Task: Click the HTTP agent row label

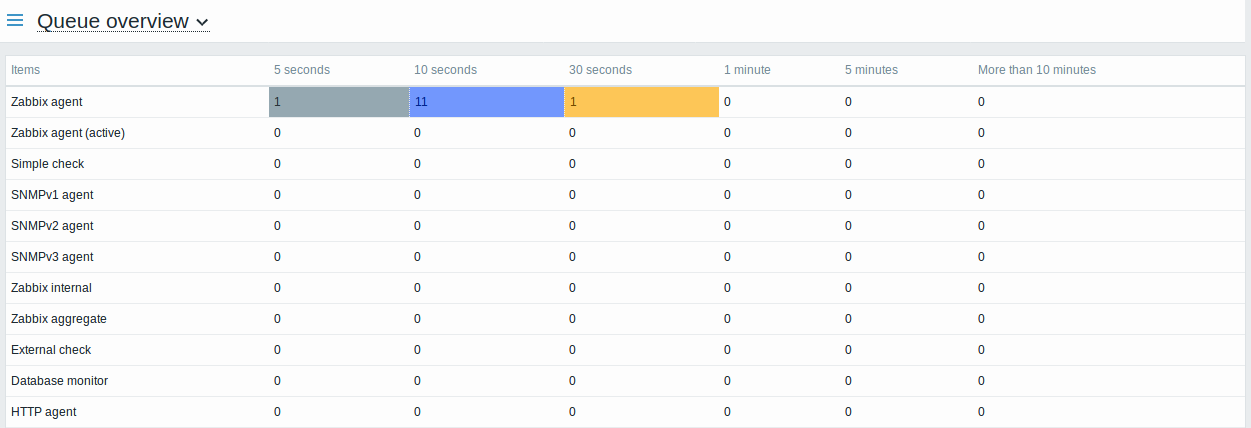Action: [43, 412]
